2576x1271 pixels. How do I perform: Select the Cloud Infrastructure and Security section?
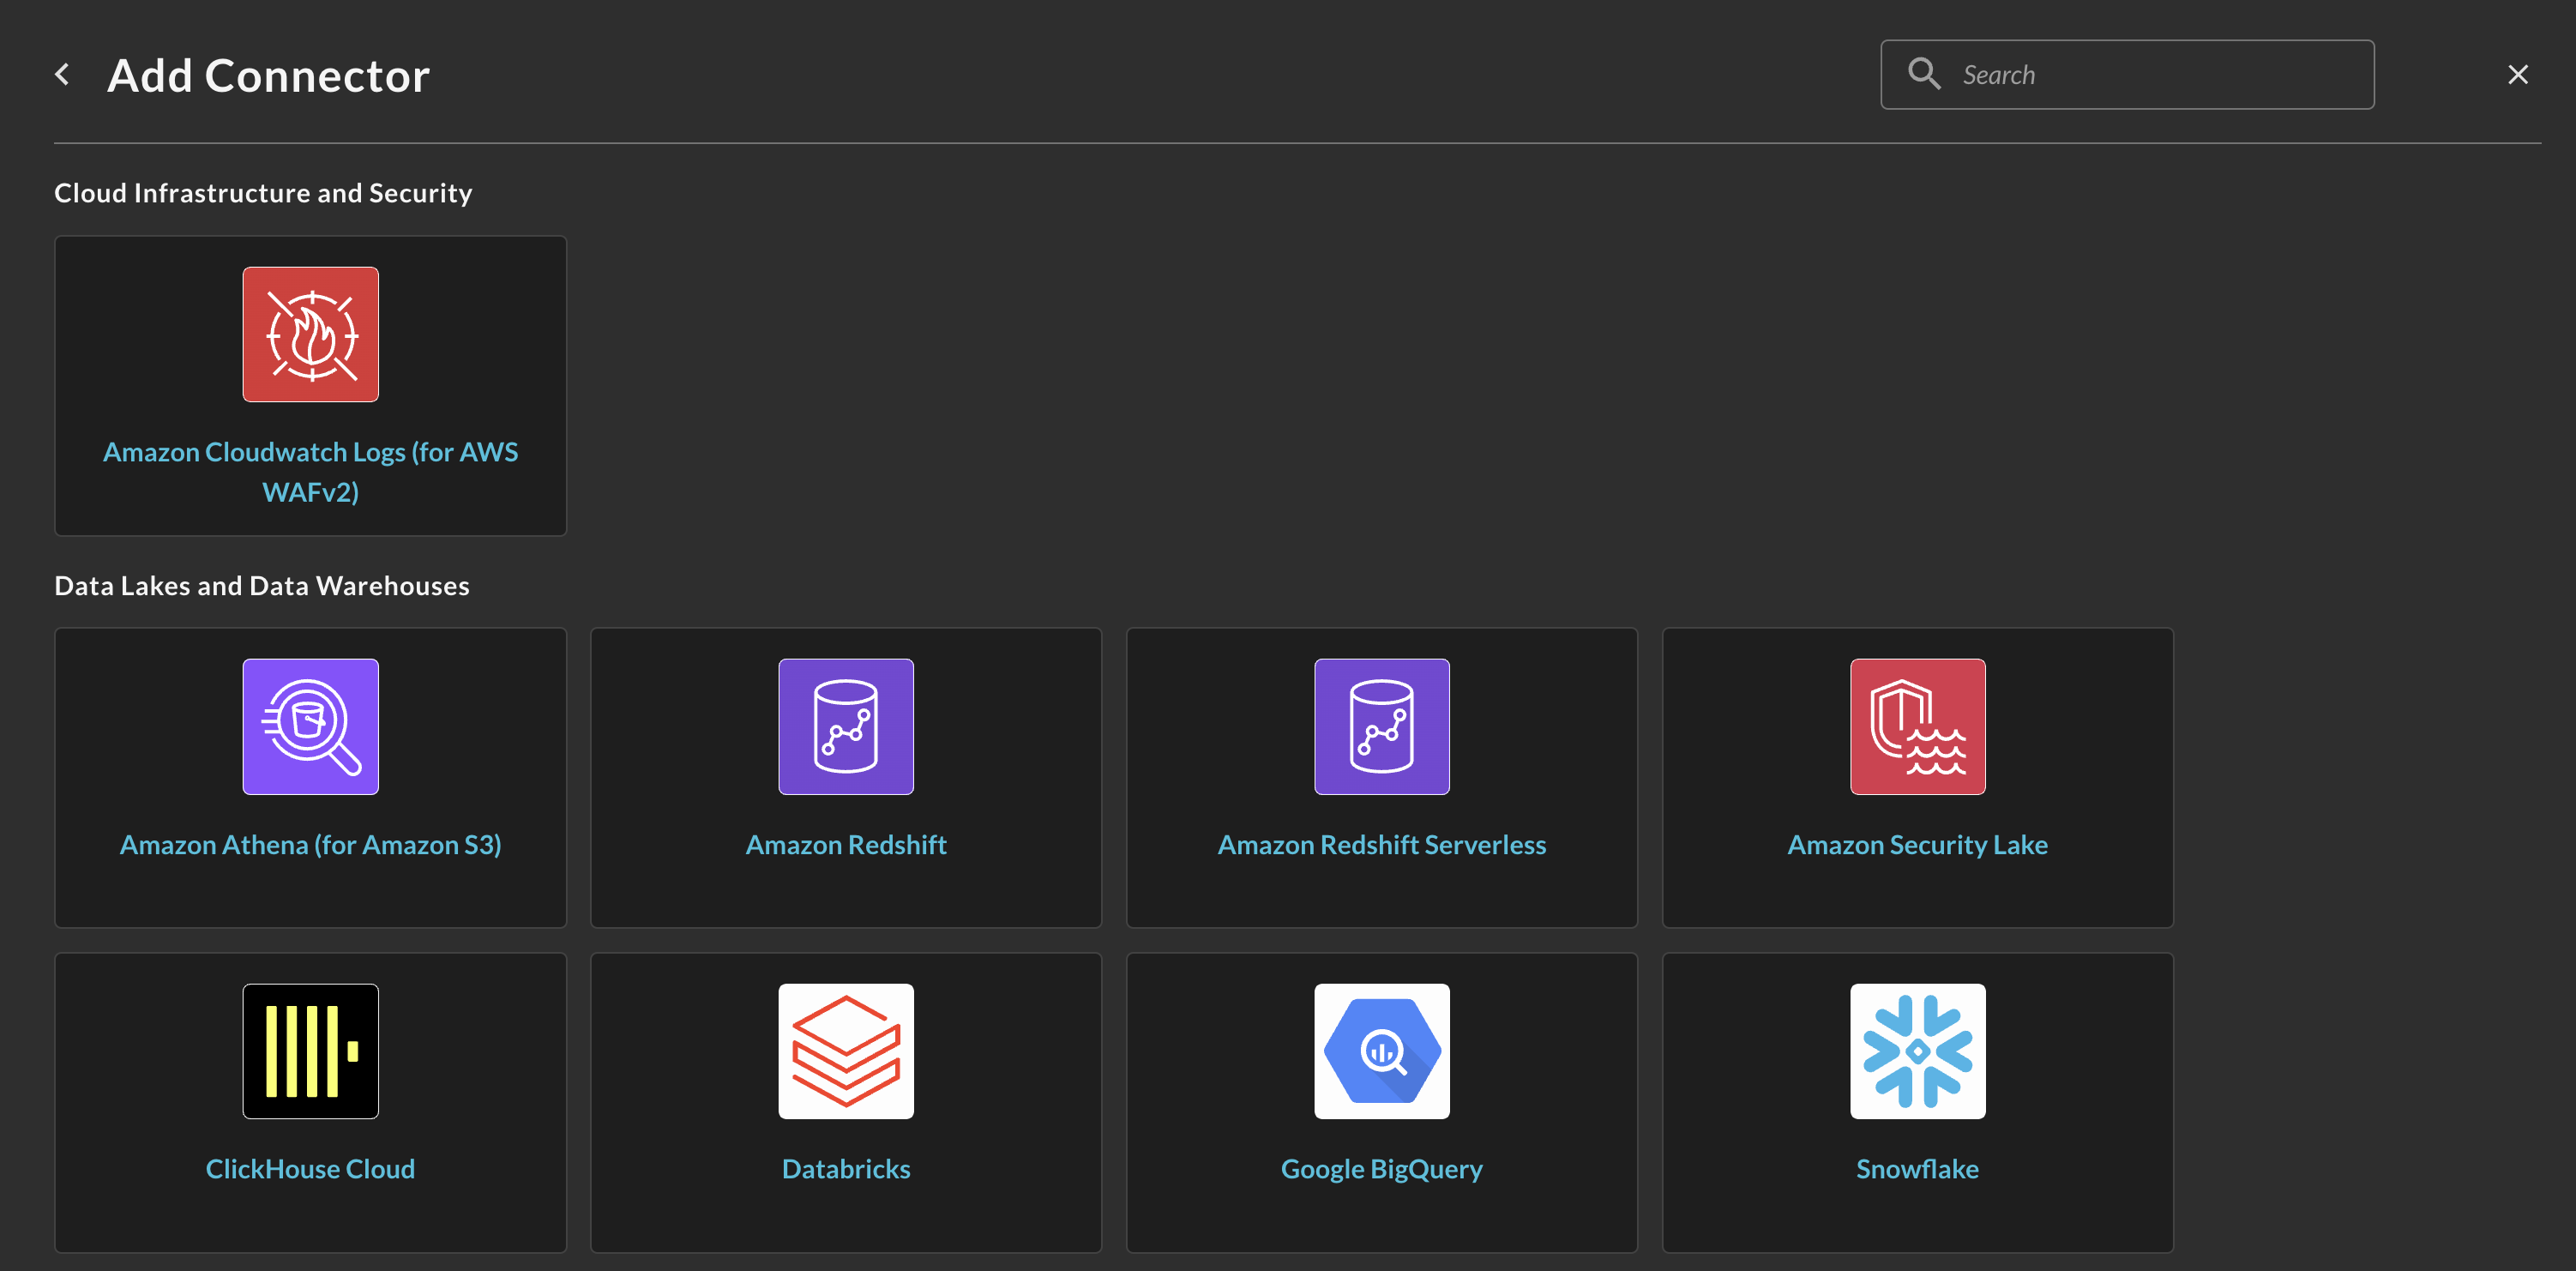pos(263,192)
